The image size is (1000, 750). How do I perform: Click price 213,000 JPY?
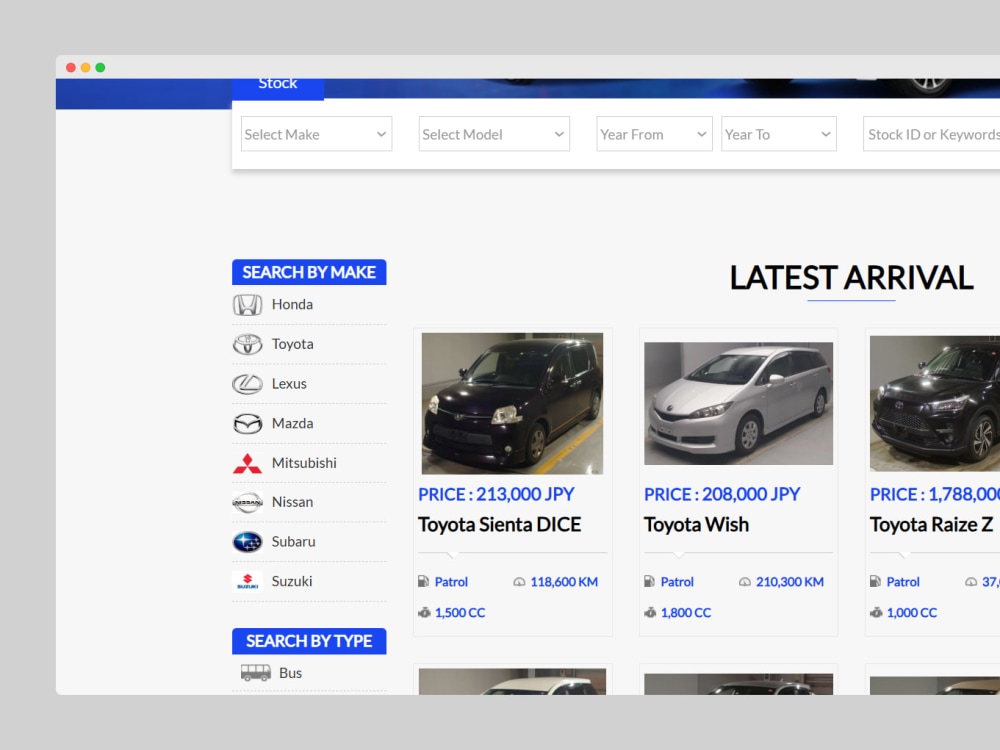[496, 494]
